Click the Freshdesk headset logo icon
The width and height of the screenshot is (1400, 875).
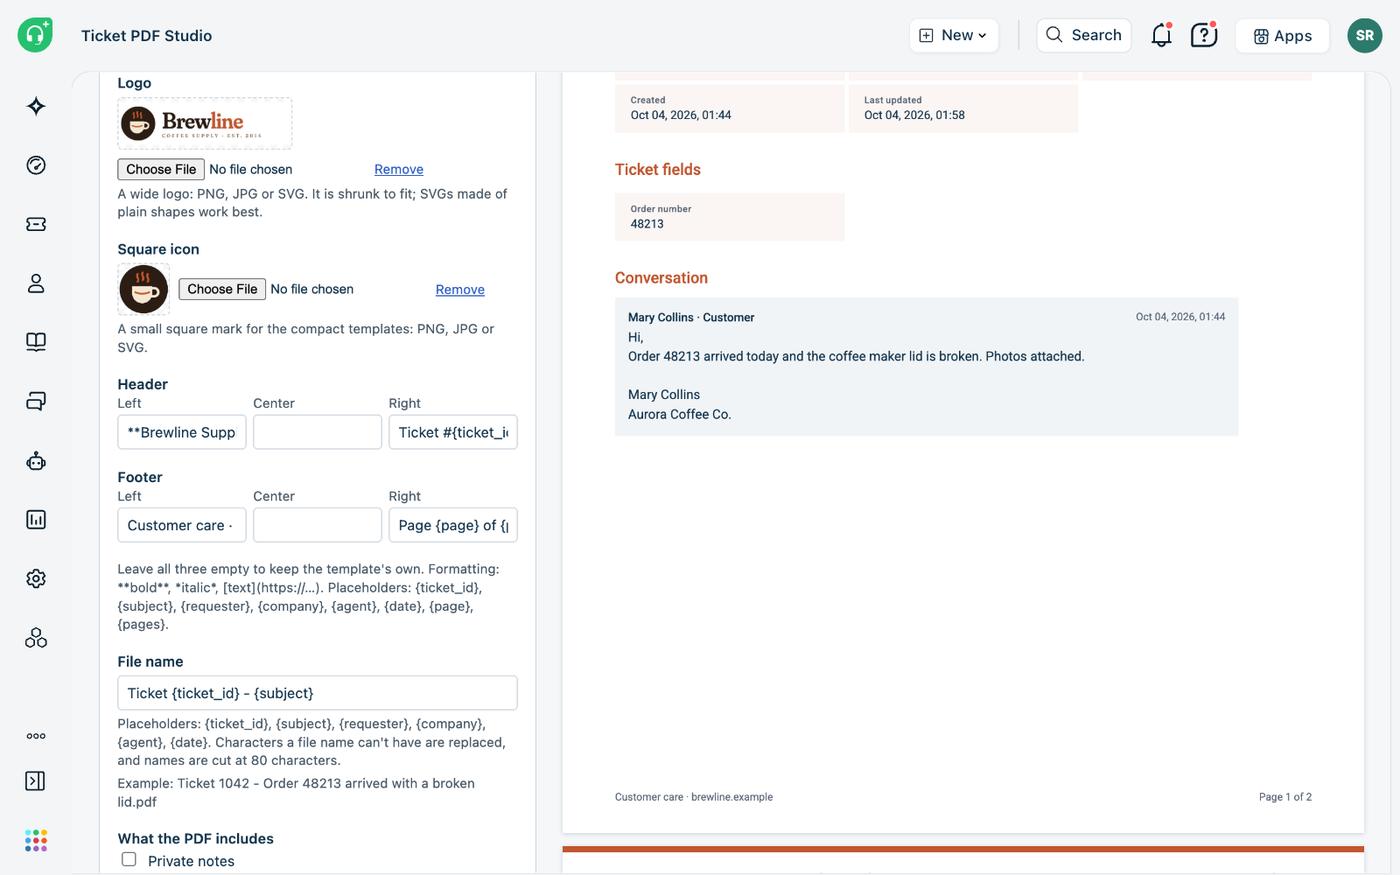pos(35,35)
